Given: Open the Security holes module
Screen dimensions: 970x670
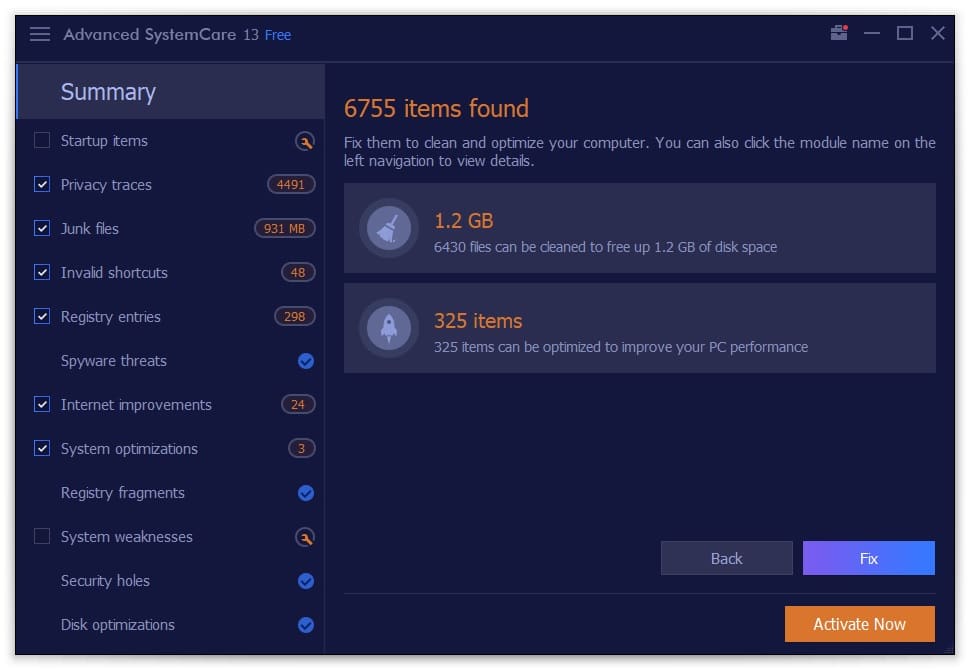Looking at the screenshot, I should tap(105, 581).
